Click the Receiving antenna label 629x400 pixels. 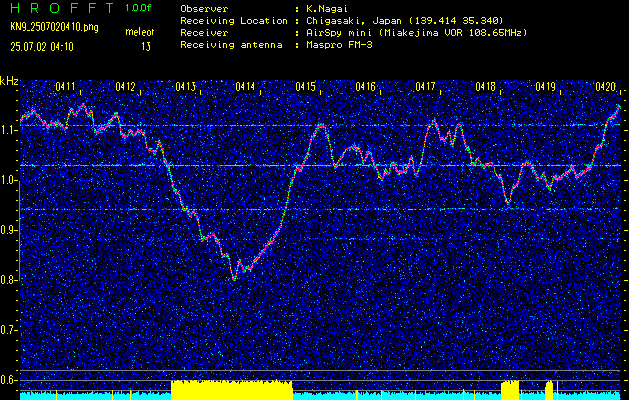(x=231, y=45)
